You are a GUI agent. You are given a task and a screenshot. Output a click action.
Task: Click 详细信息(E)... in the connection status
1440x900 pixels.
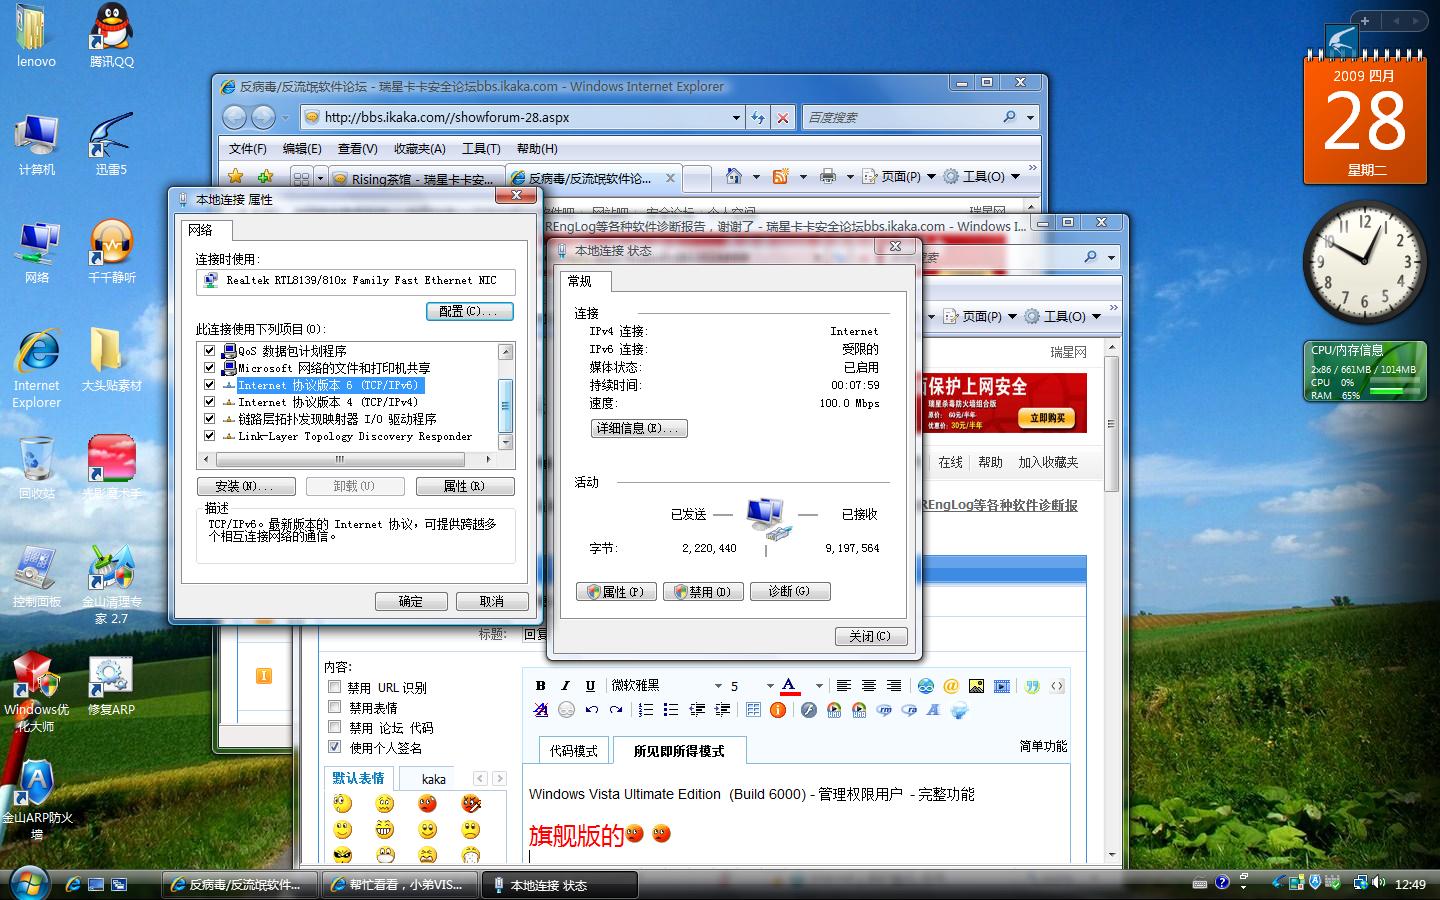tap(639, 428)
